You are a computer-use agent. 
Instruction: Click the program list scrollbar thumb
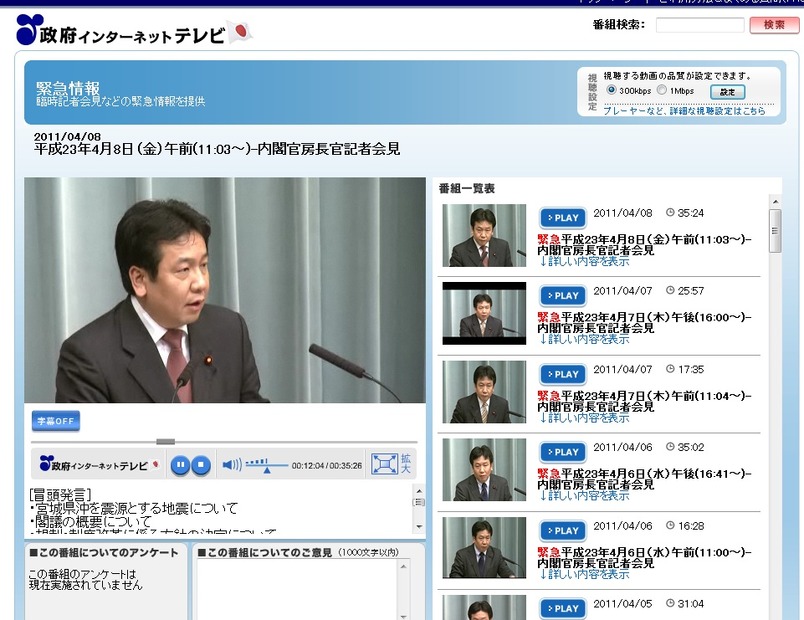[775, 231]
